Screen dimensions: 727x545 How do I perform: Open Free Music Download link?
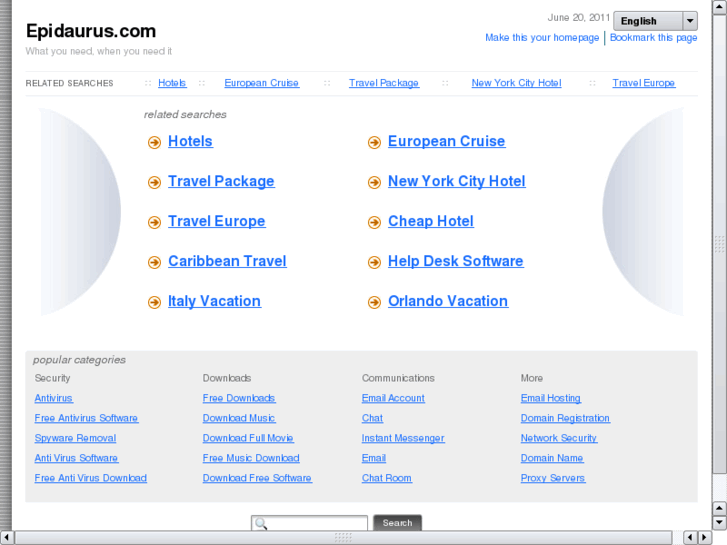pos(251,458)
